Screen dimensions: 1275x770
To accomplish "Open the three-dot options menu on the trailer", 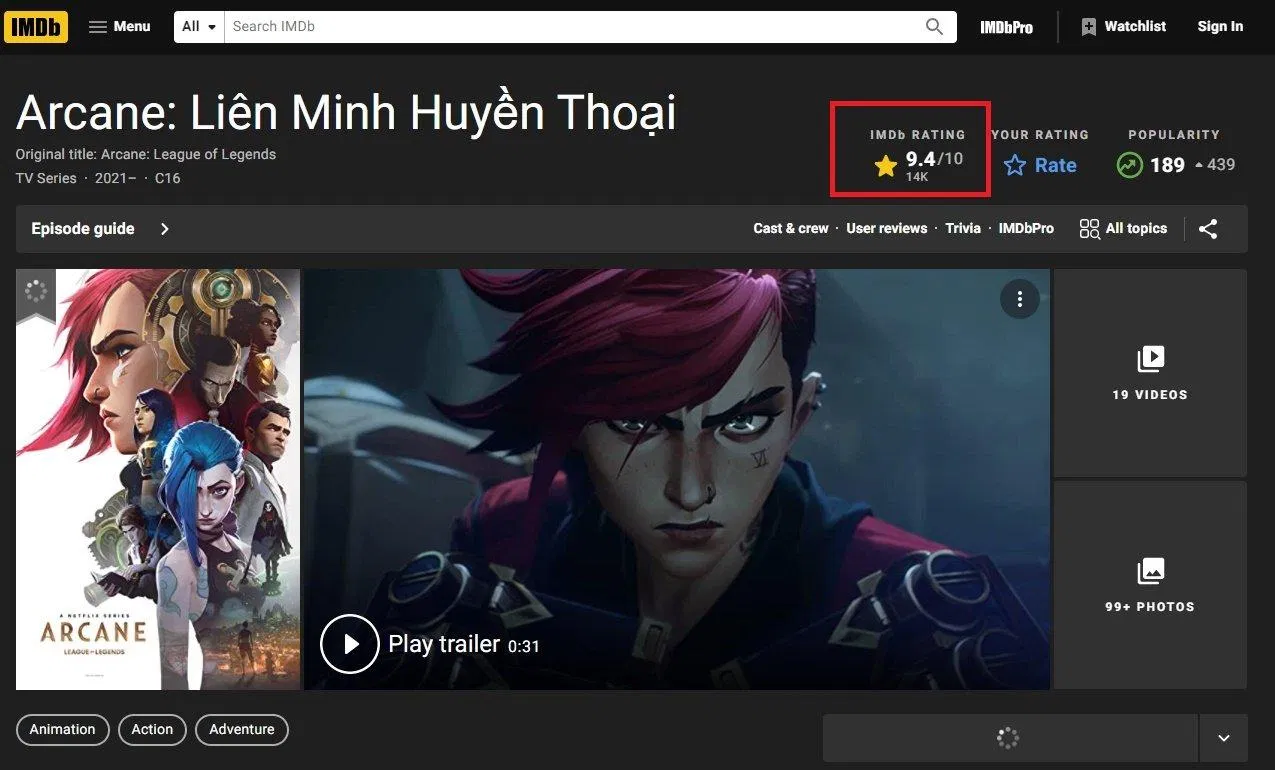I will [x=1019, y=298].
